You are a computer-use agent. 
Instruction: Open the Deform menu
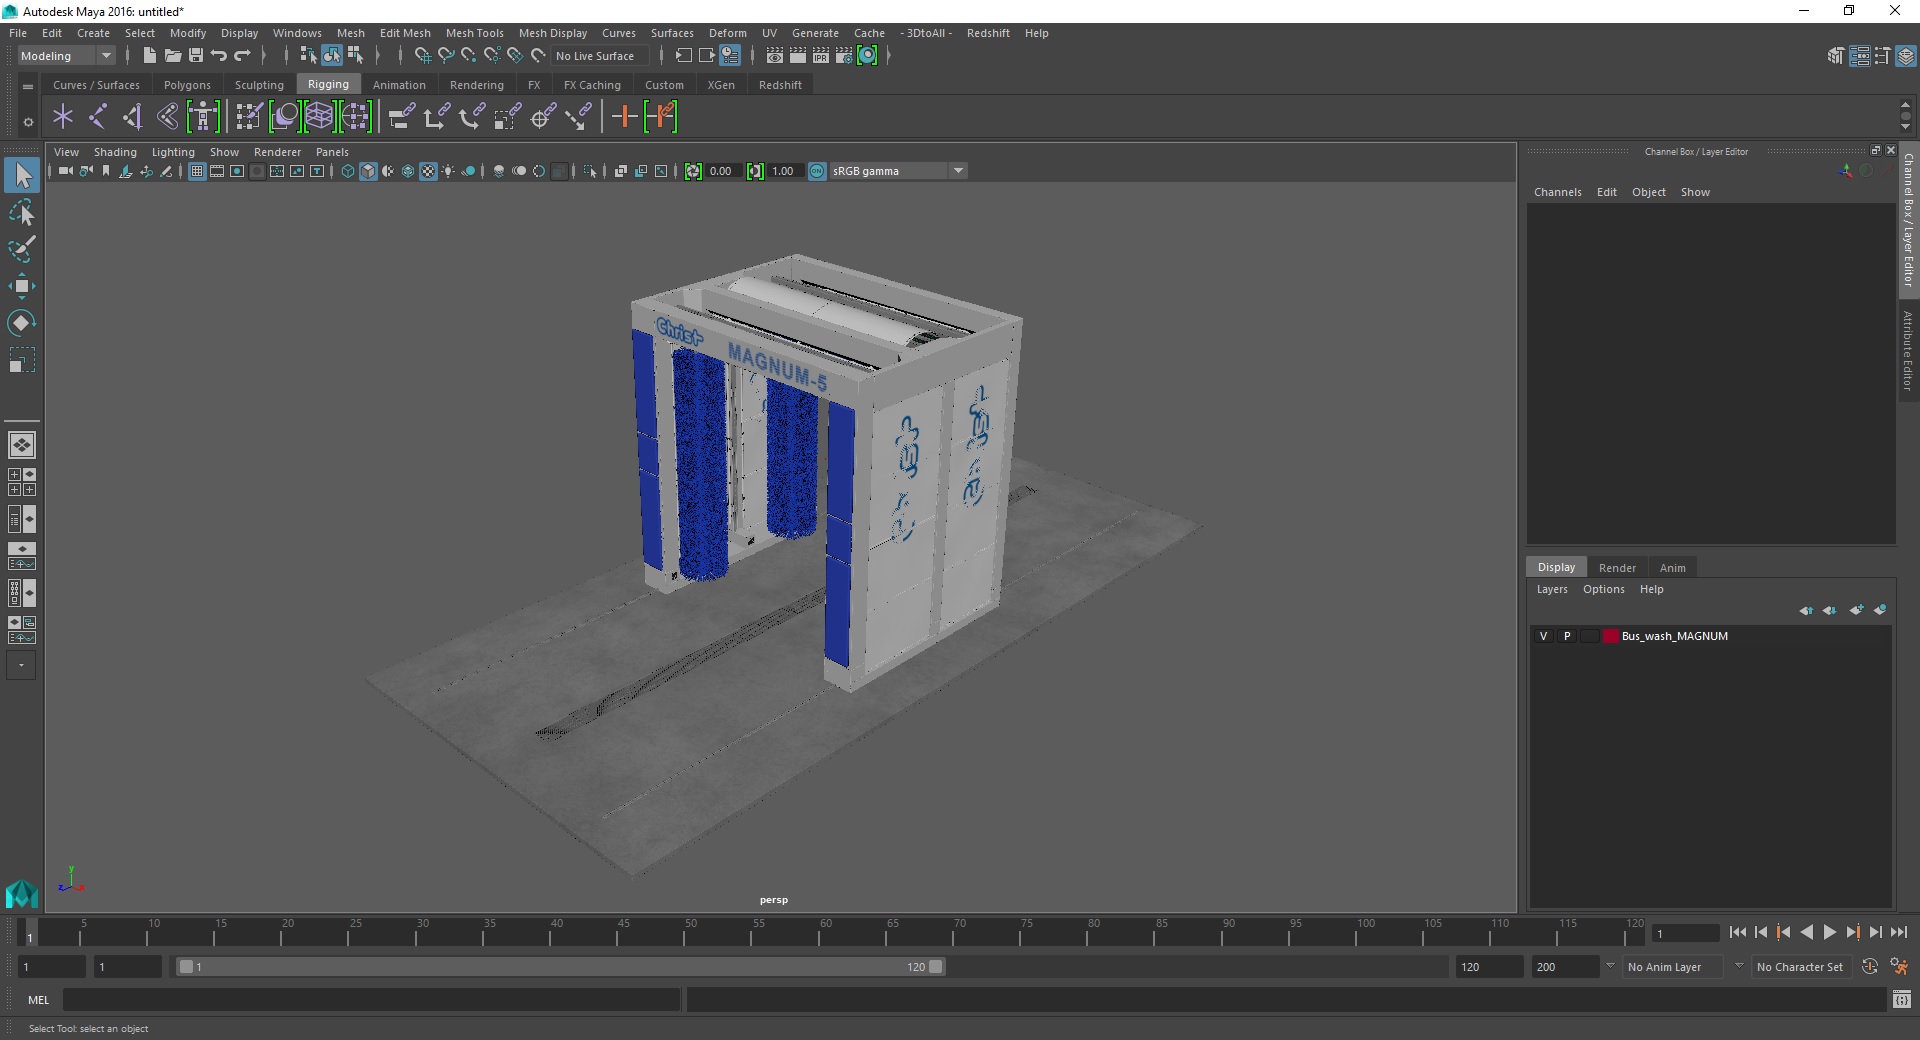point(727,33)
